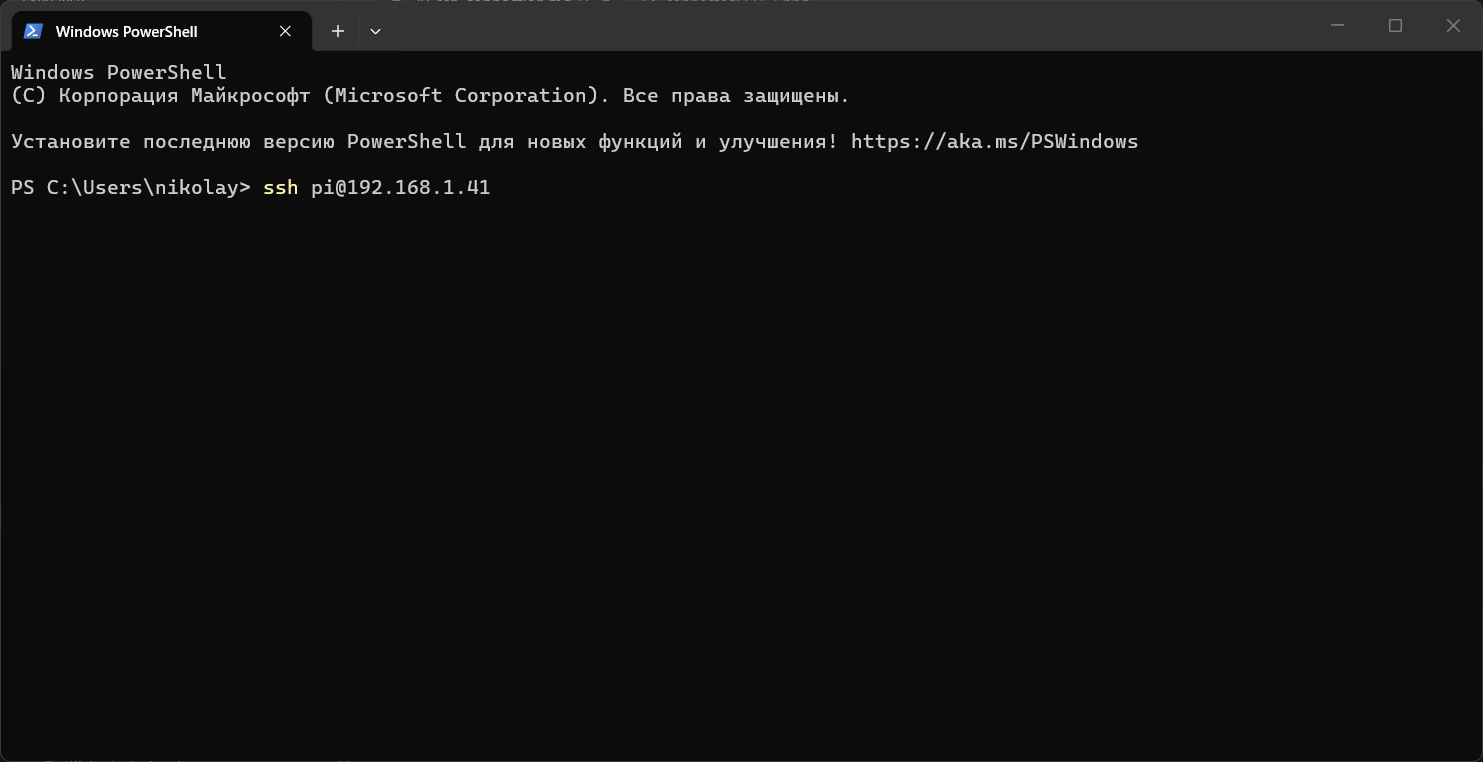Click the Windows PowerShell header line
1483x762 pixels.
click(117, 72)
